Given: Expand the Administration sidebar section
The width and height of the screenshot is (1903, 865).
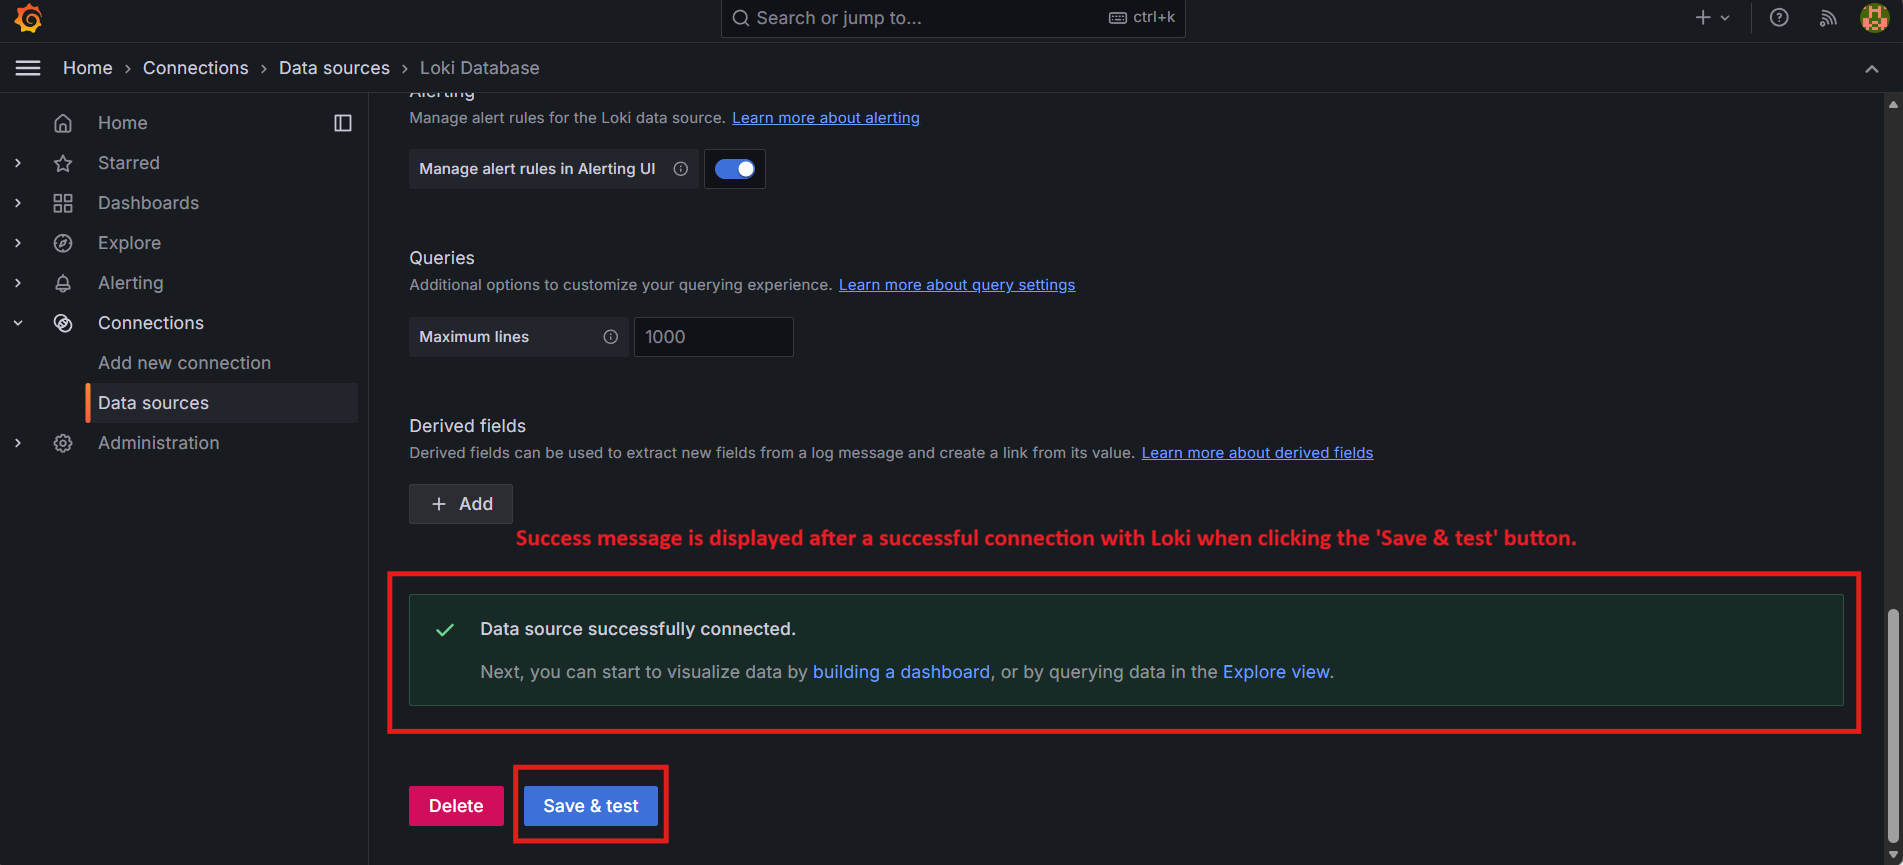Looking at the screenshot, I should coord(18,443).
